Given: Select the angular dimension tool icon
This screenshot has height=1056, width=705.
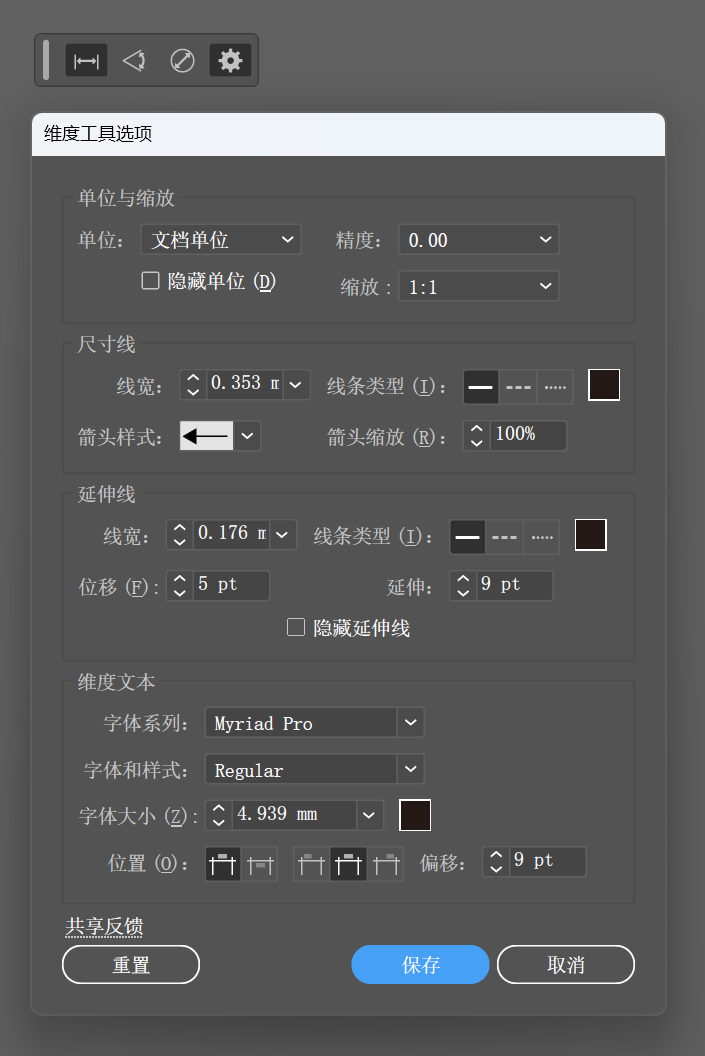Looking at the screenshot, I should (134, 61).
